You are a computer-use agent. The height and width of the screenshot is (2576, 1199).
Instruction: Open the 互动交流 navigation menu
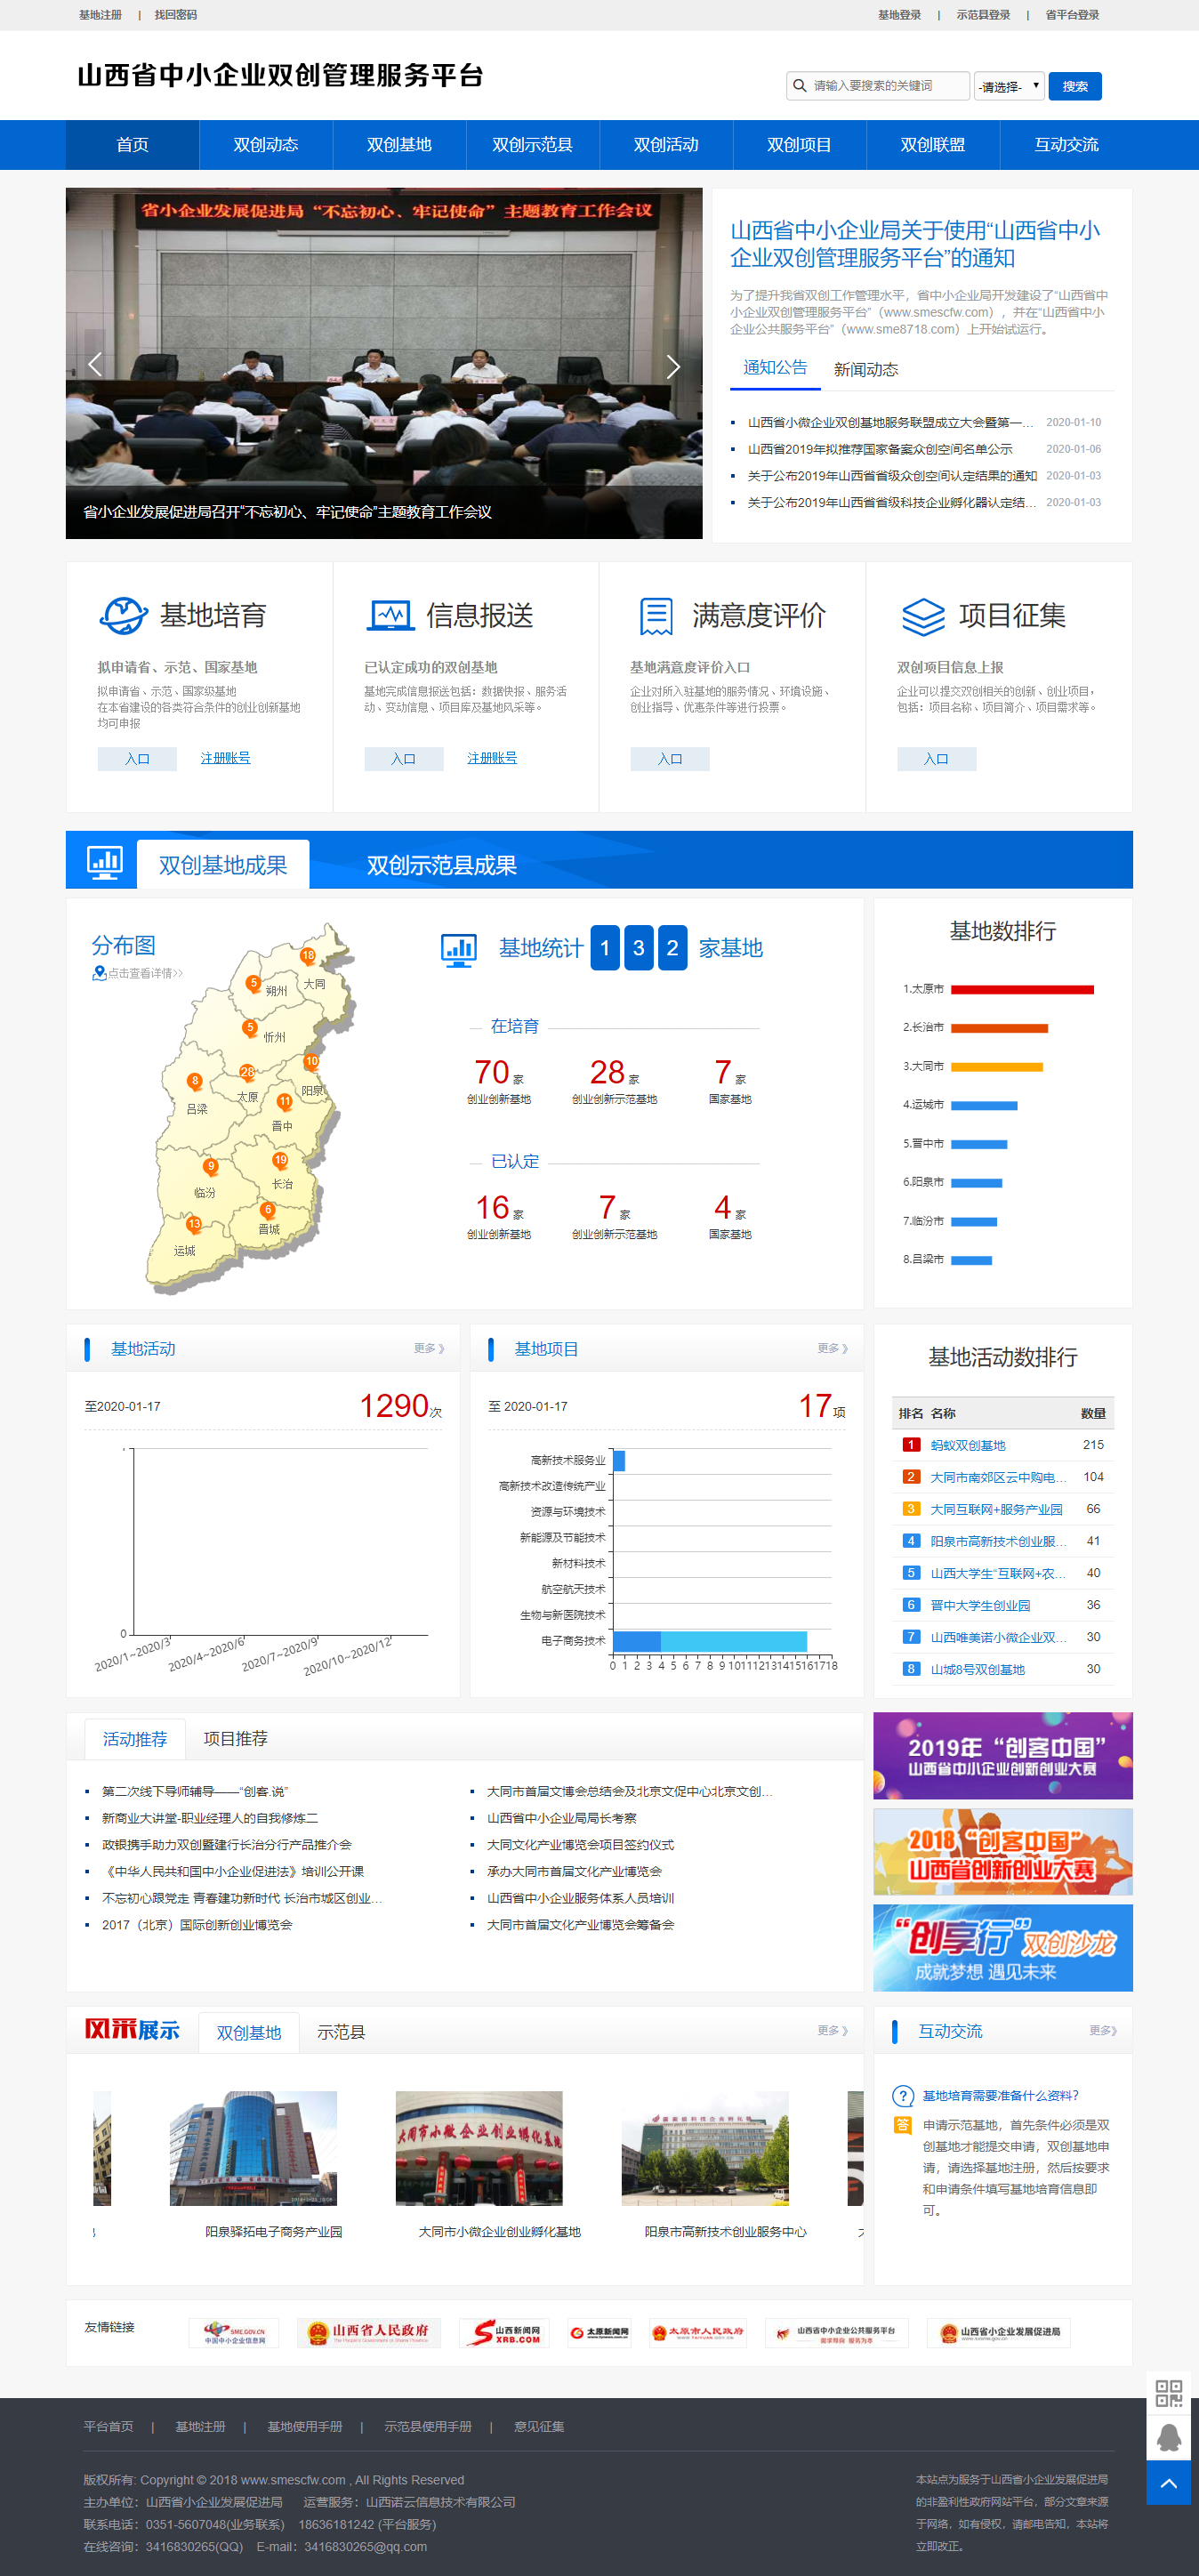click(1066, 145)
